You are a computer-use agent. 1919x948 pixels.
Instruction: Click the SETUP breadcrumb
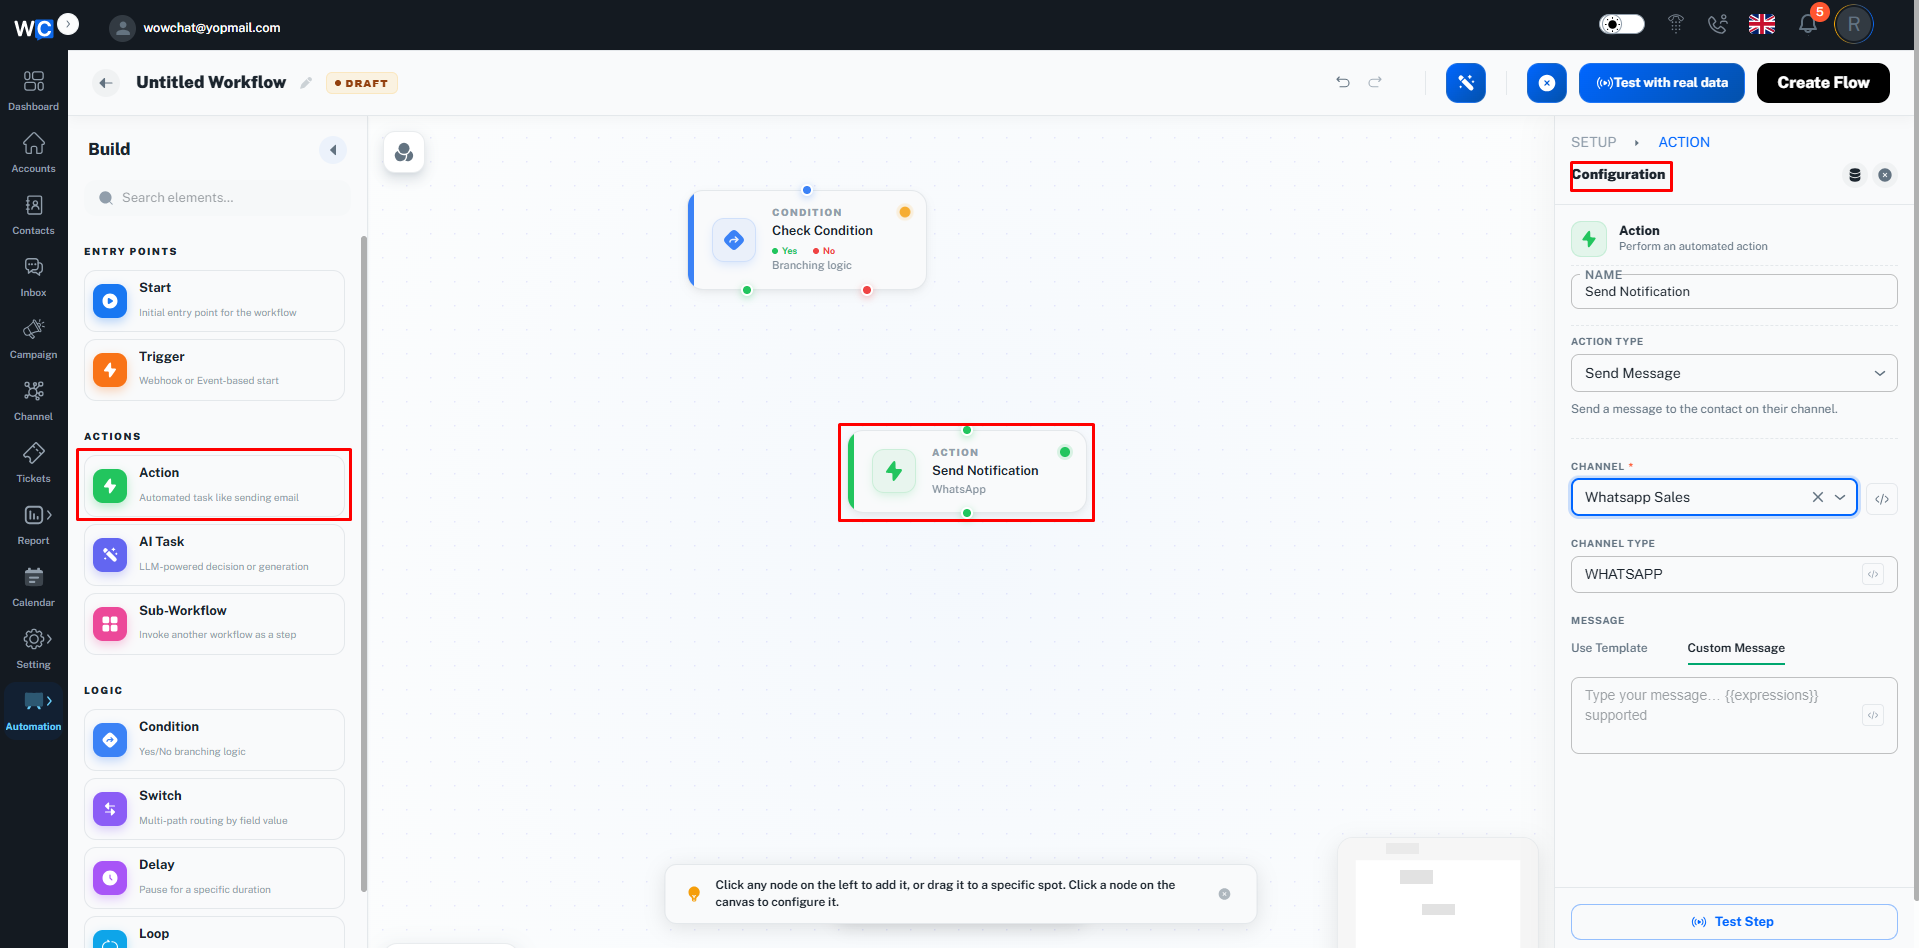pos(1593,142)
